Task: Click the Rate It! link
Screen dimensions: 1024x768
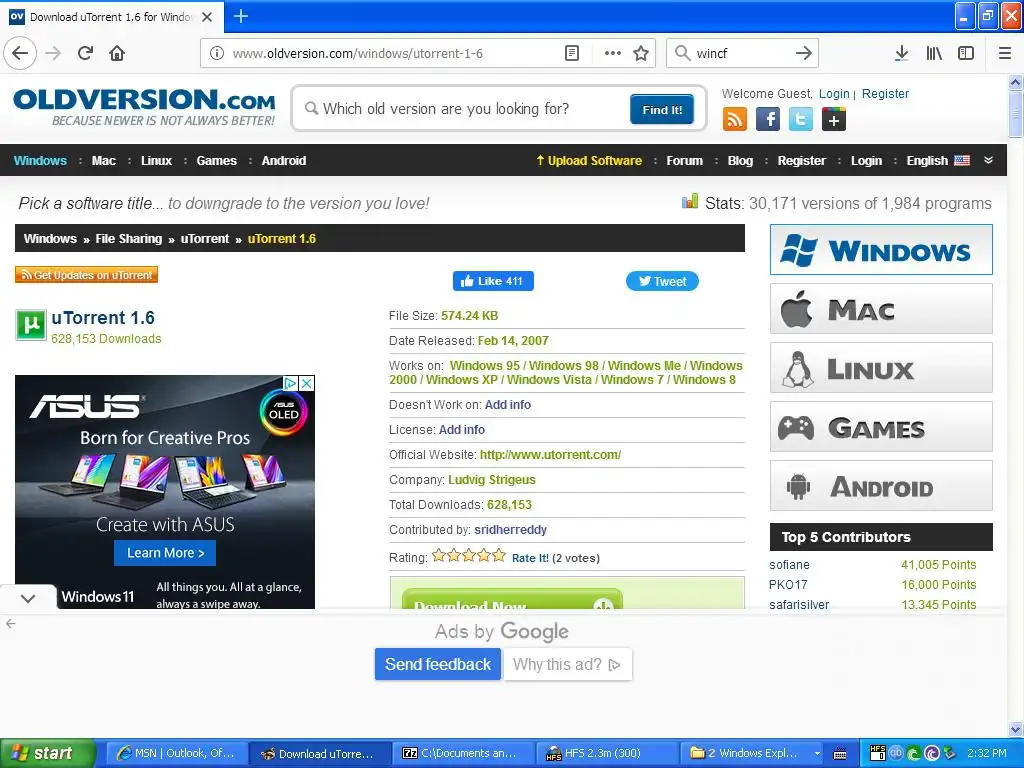Action: (530, 558)
